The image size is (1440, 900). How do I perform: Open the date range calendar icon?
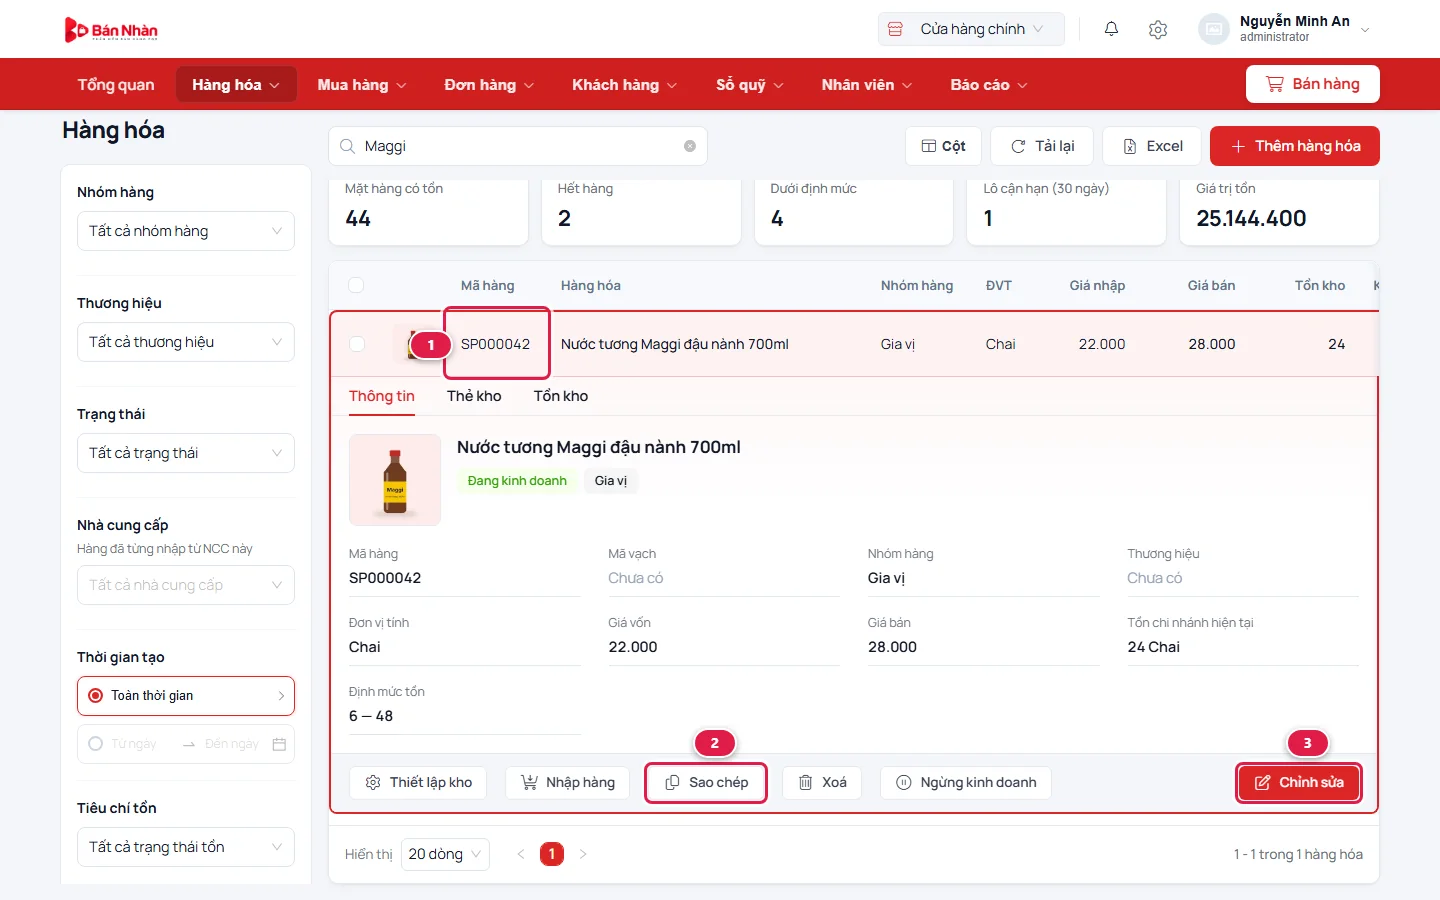(279, 744)
